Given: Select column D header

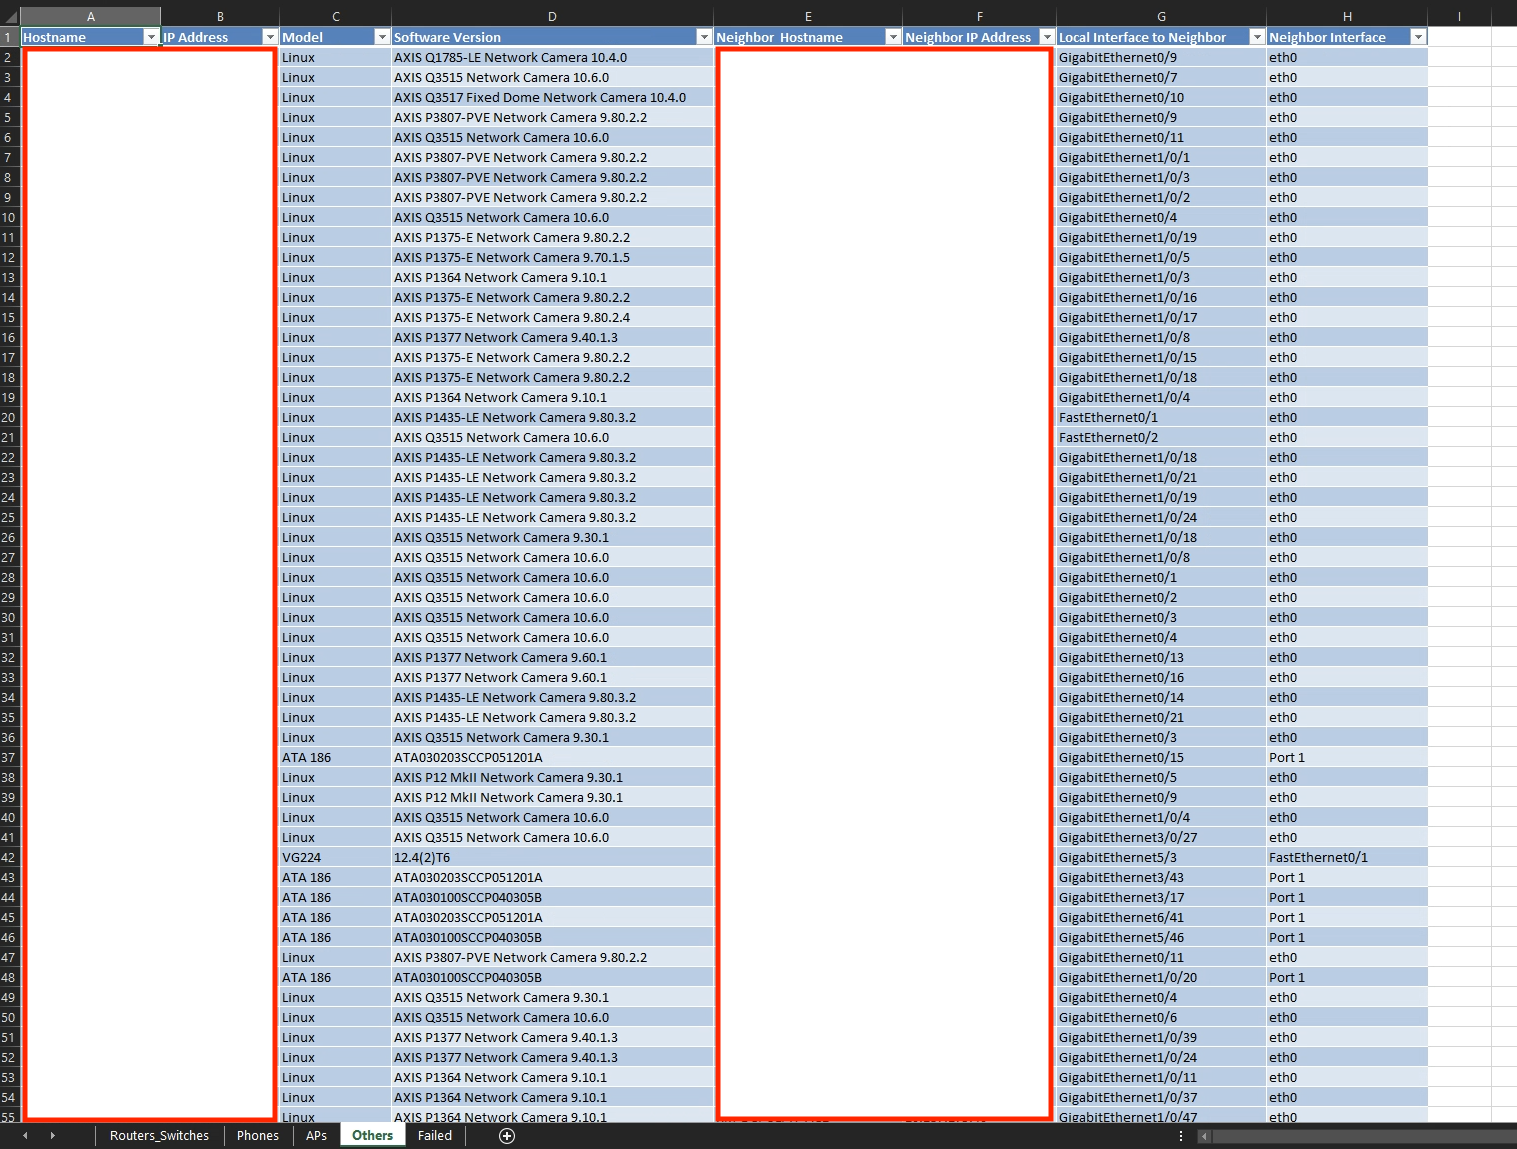Looking at the screenshot, I should pyautogui.click(x=552, y=16).
